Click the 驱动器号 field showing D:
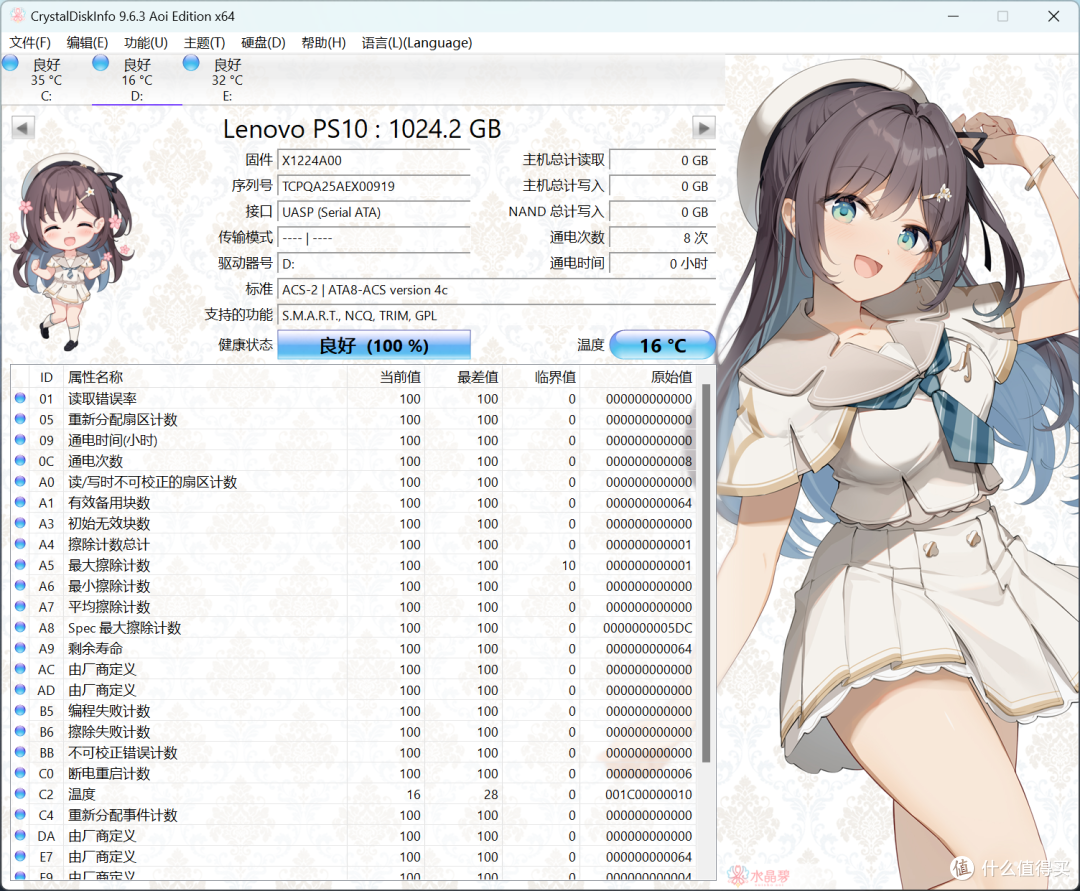Viewport: 1080px width, 891px height. (374, 264)
